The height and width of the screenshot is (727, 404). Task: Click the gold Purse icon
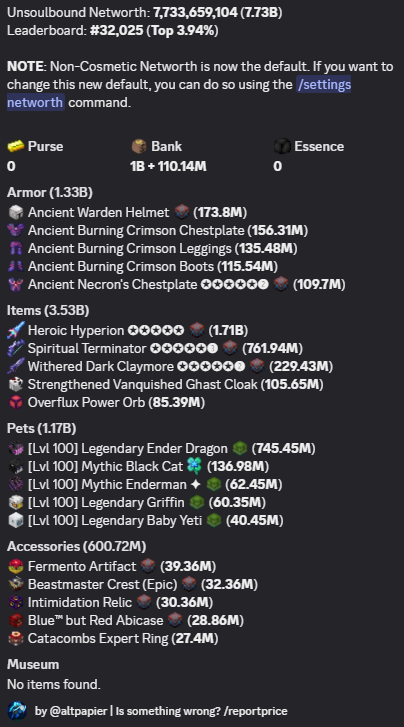16,146
